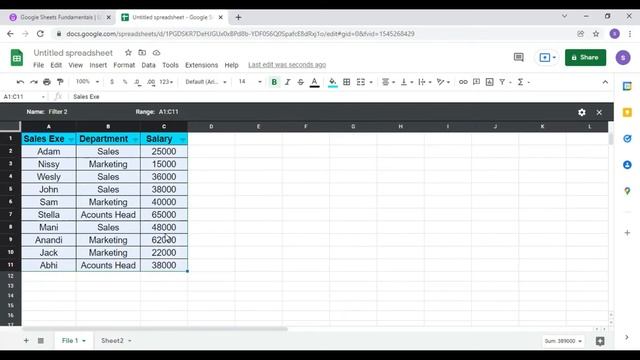Increase decimal places
This screenshot has width=640, height=360.
click(x=151, y=82)
